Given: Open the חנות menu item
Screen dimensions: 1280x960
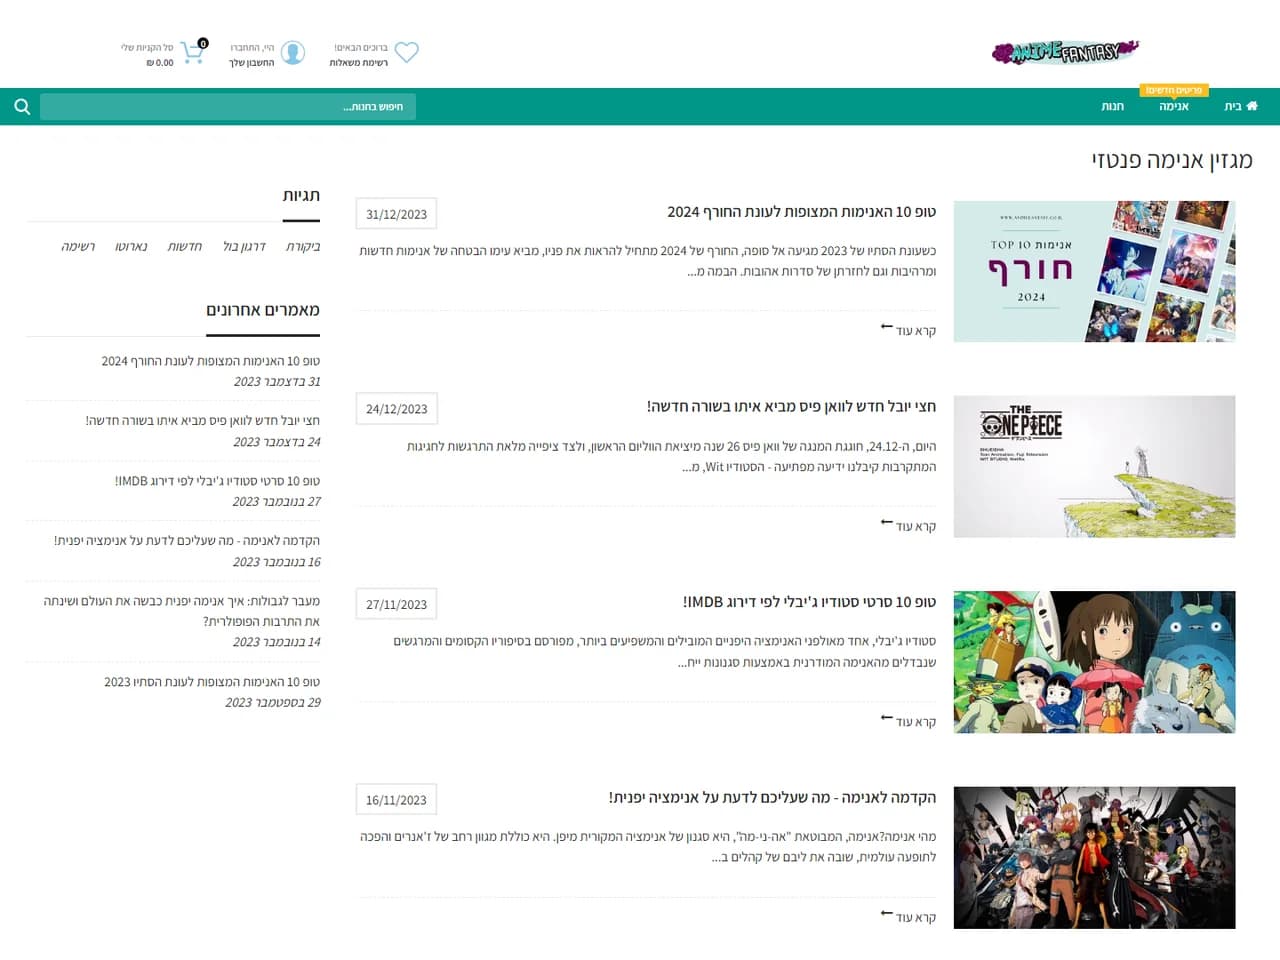Looking at the screenshot, I should coord(1113,106).
